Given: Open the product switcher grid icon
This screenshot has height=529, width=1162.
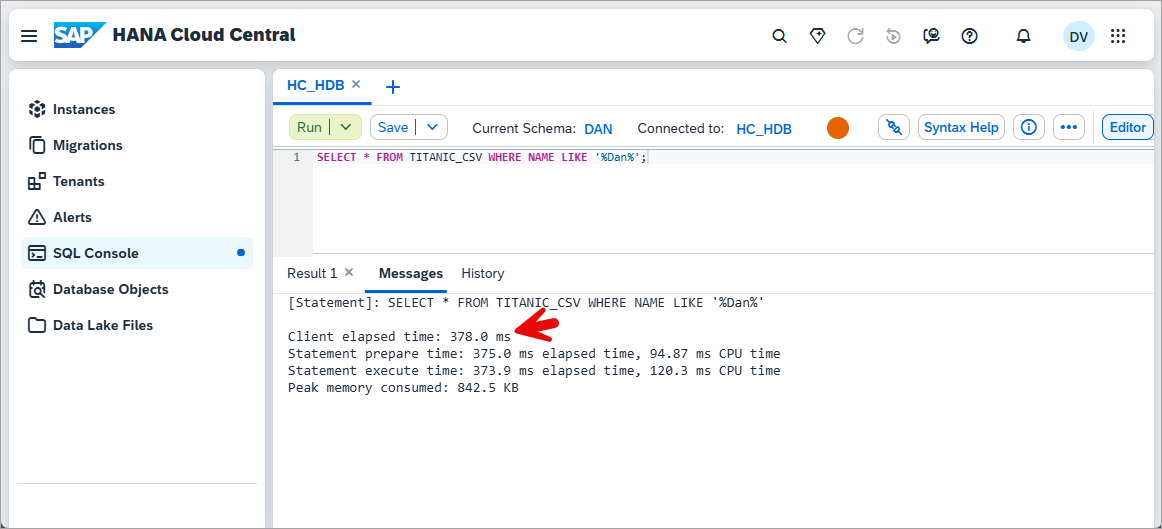Looking at the screenshot, I should pos(1118,36).
